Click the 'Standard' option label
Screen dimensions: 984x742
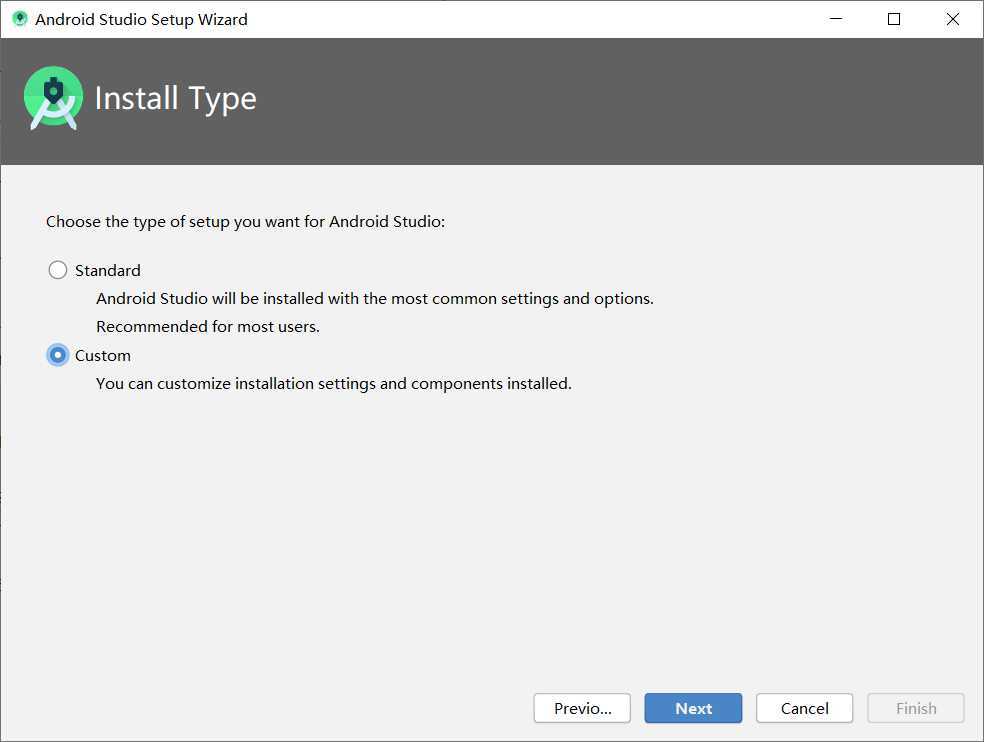(107, 271)
